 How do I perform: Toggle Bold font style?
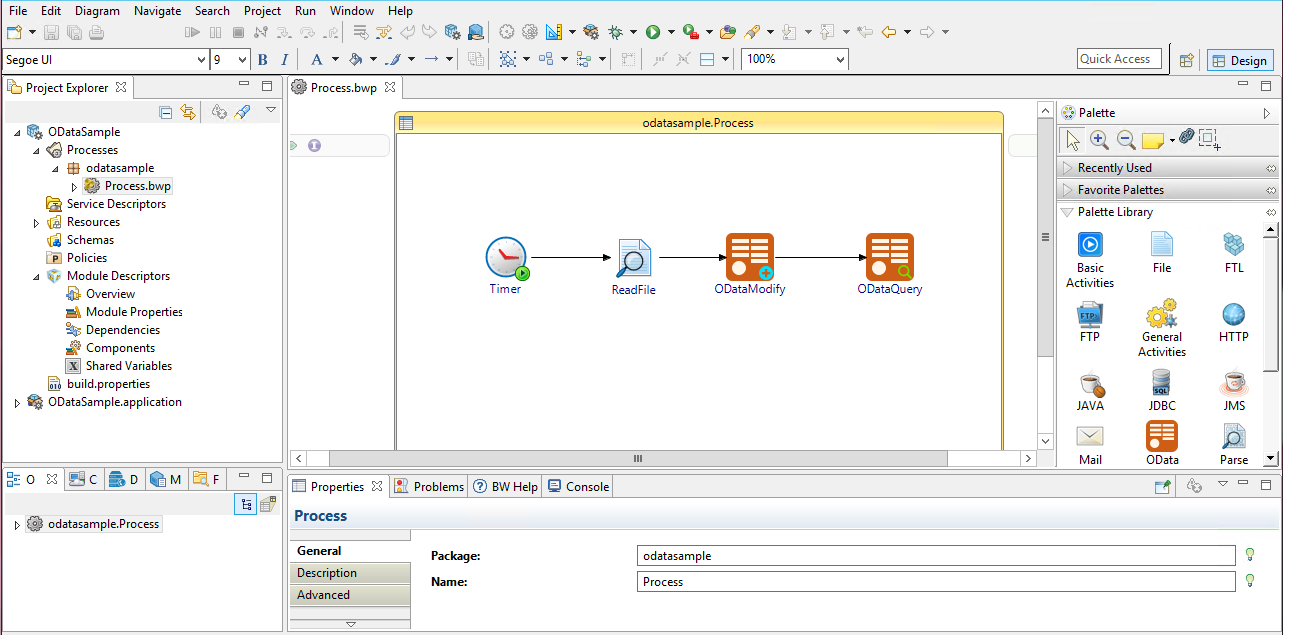[263, 60]
